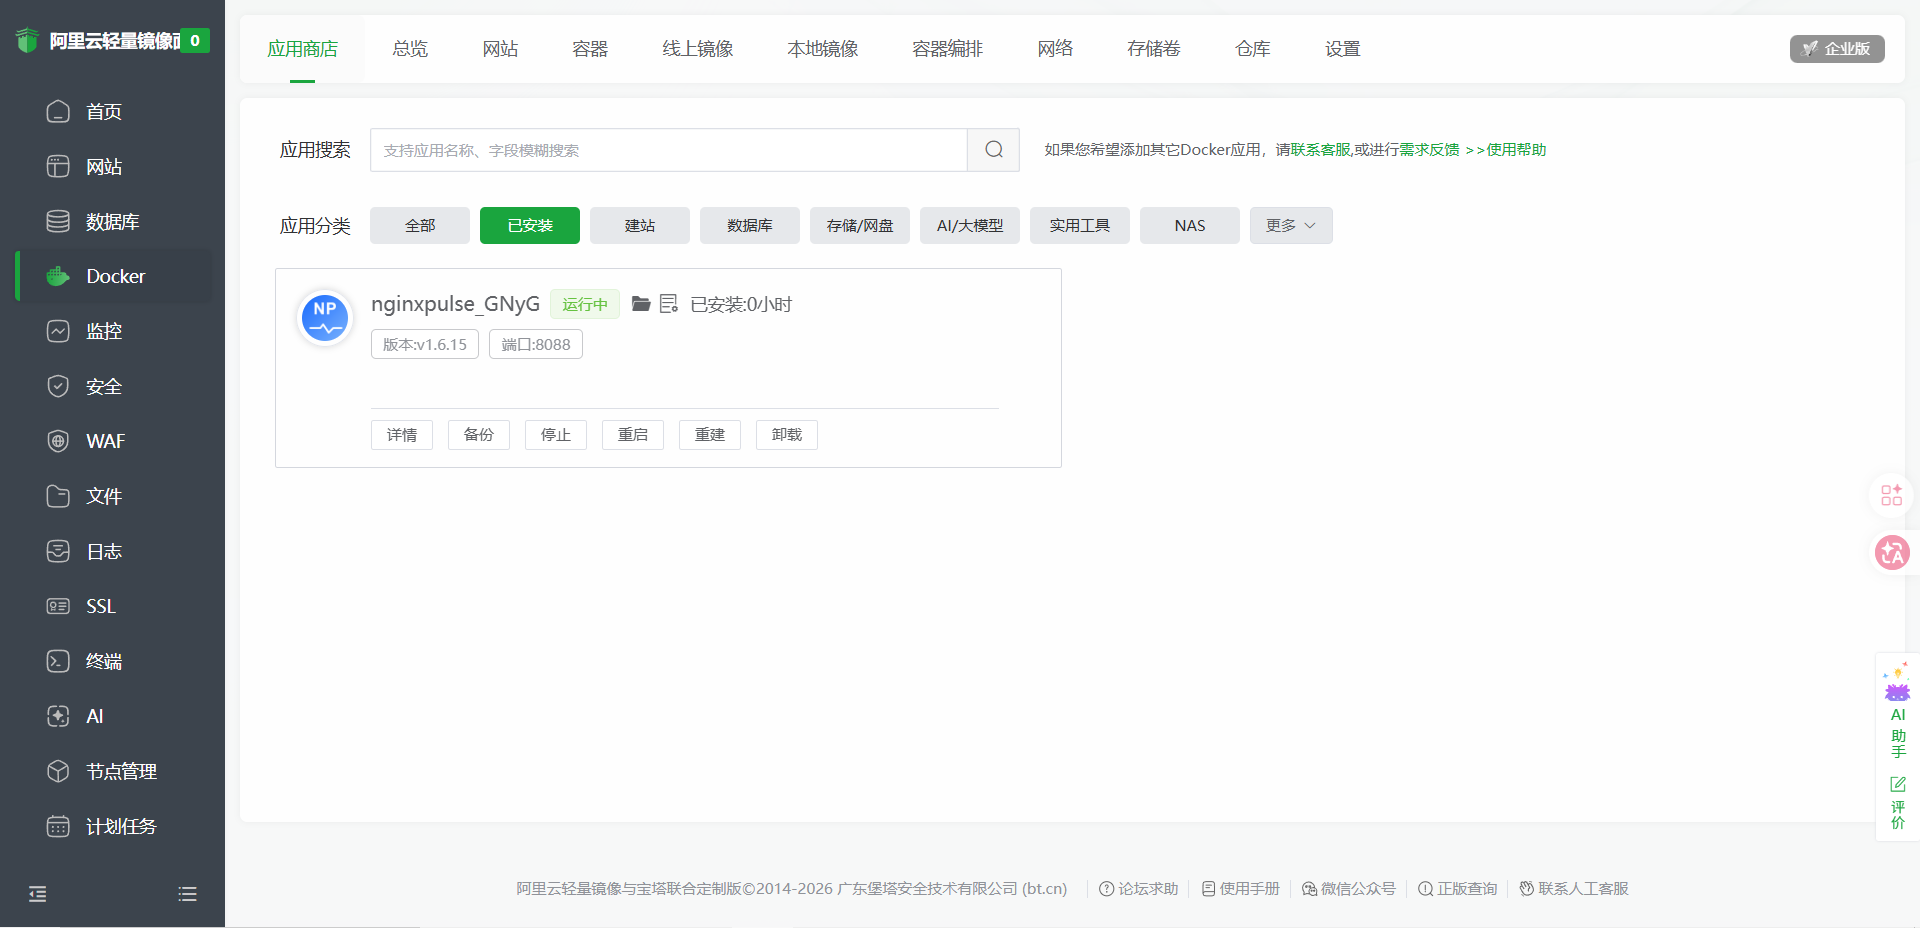
Task: Filter by 数据库 category button
Action: click(750, 225)
